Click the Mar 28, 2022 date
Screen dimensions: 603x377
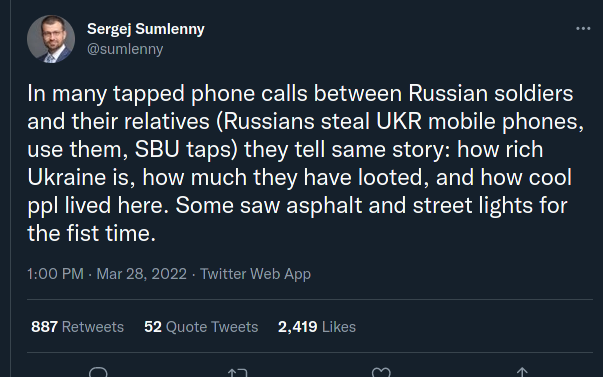142,274
